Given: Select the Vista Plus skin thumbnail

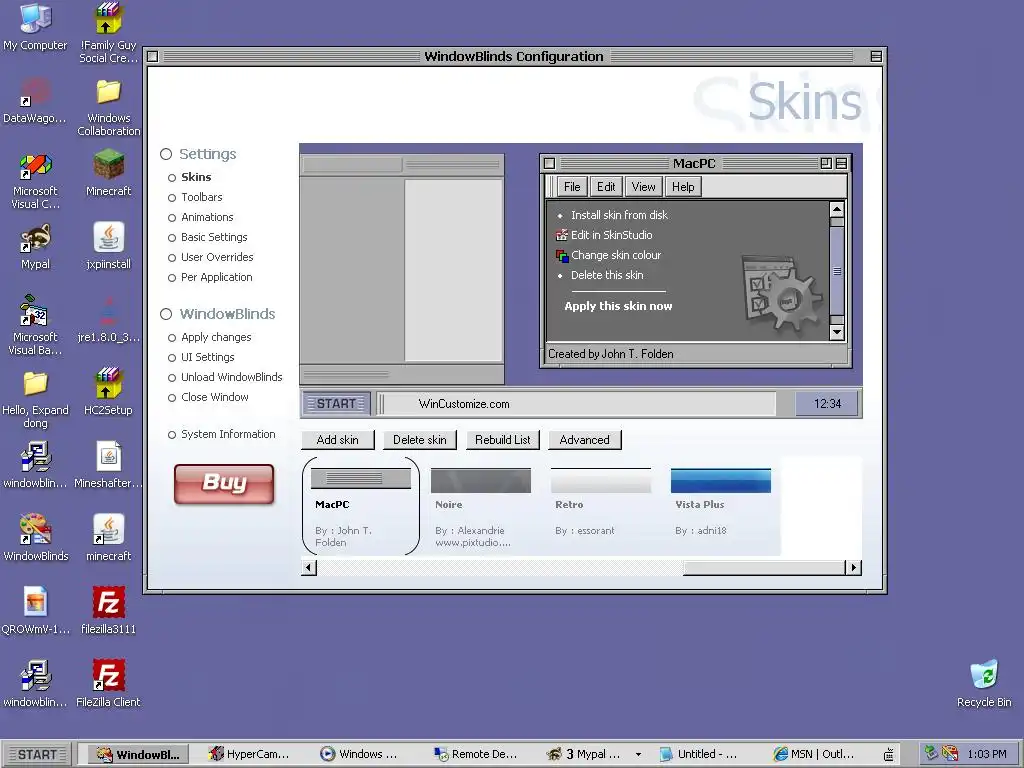Looking at the screenshot, I should (x=720, y=503).
